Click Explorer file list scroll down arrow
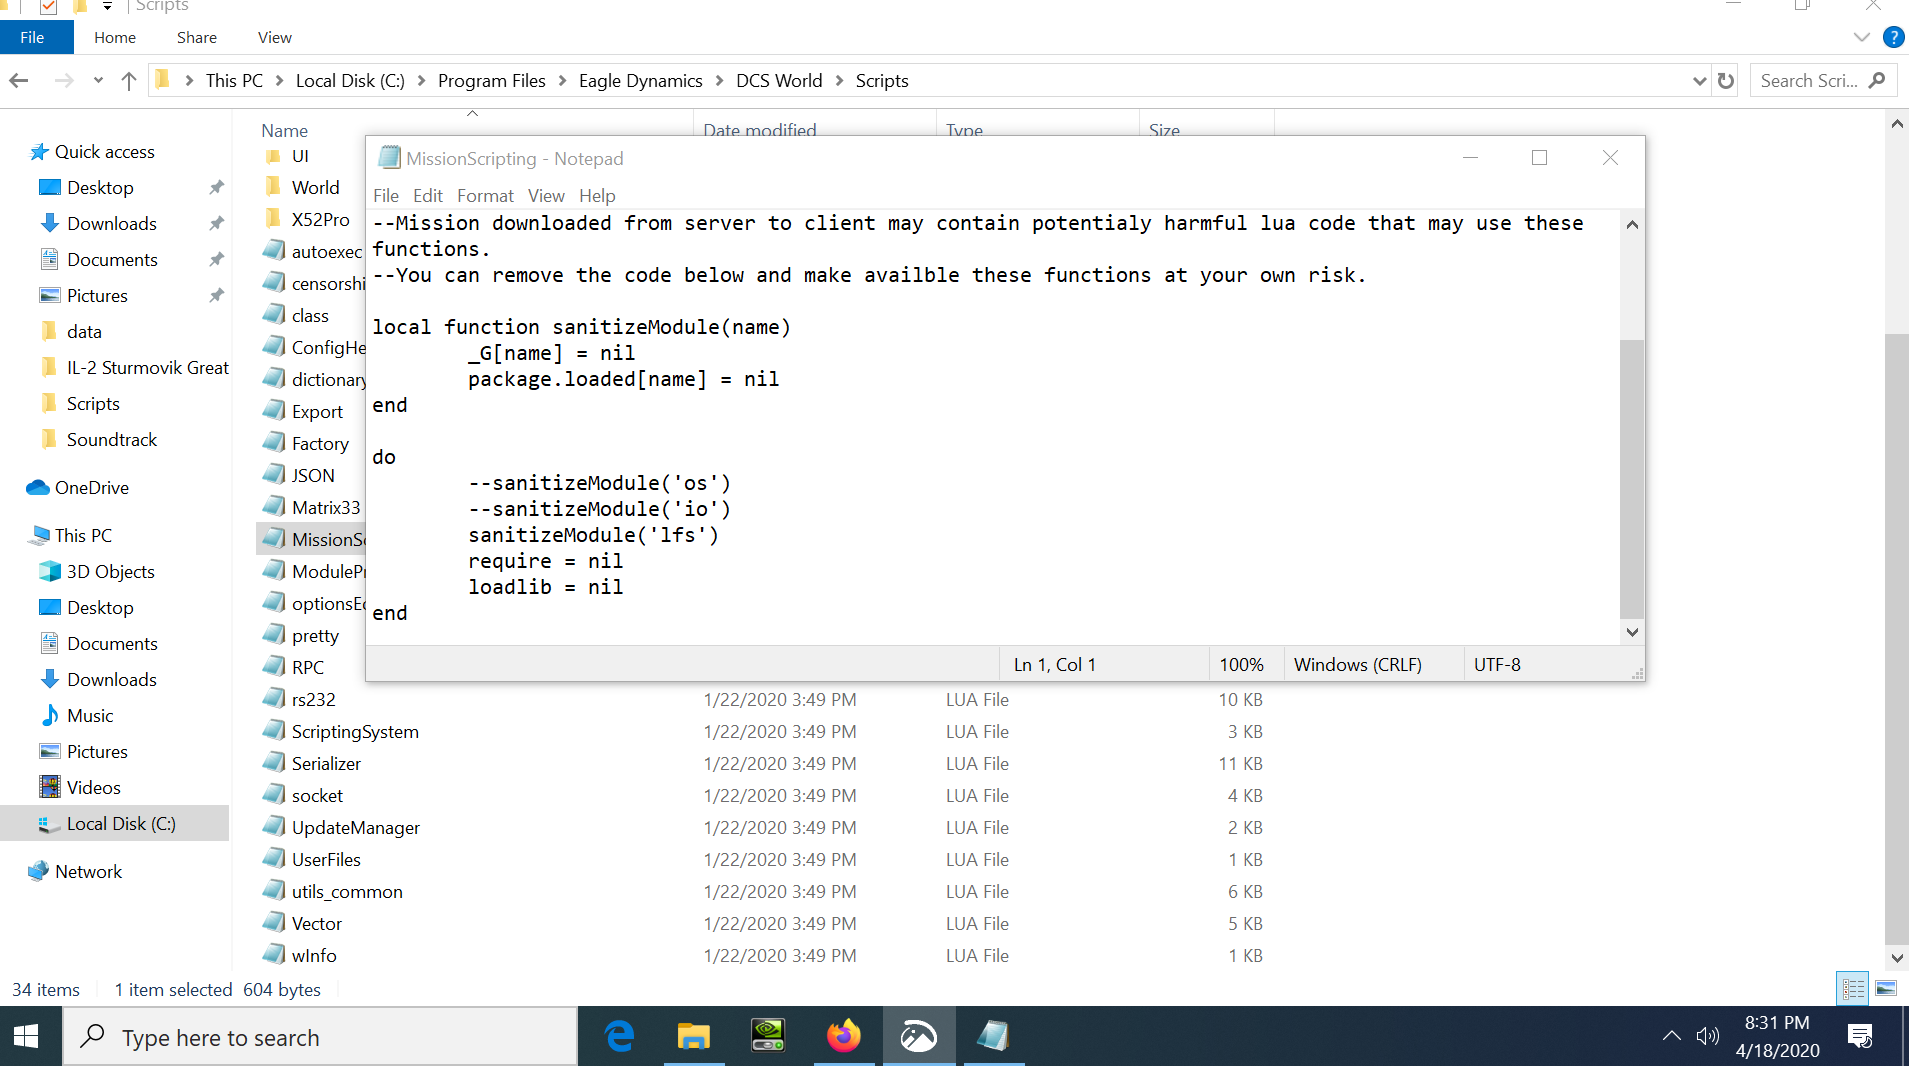Image resolution: width=1909 pixels, height=1066 pixels. [1896, 958]
